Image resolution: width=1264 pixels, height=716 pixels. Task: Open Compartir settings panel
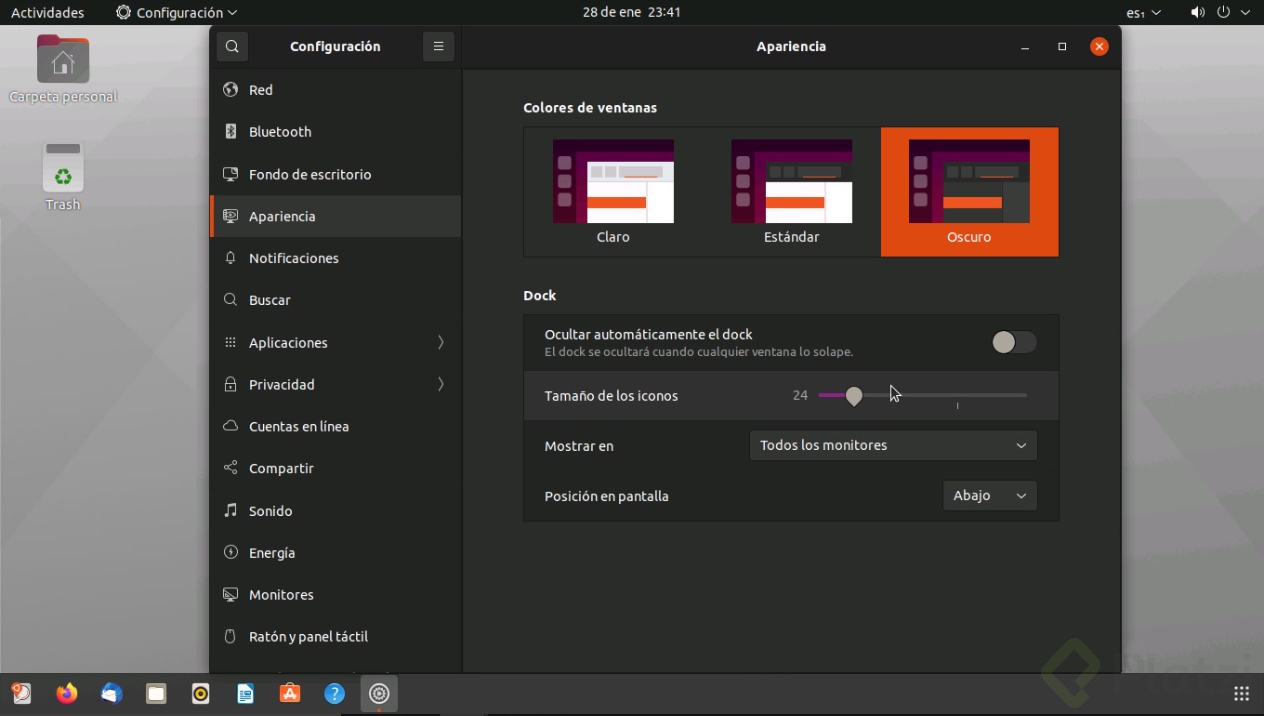point(336,468)
